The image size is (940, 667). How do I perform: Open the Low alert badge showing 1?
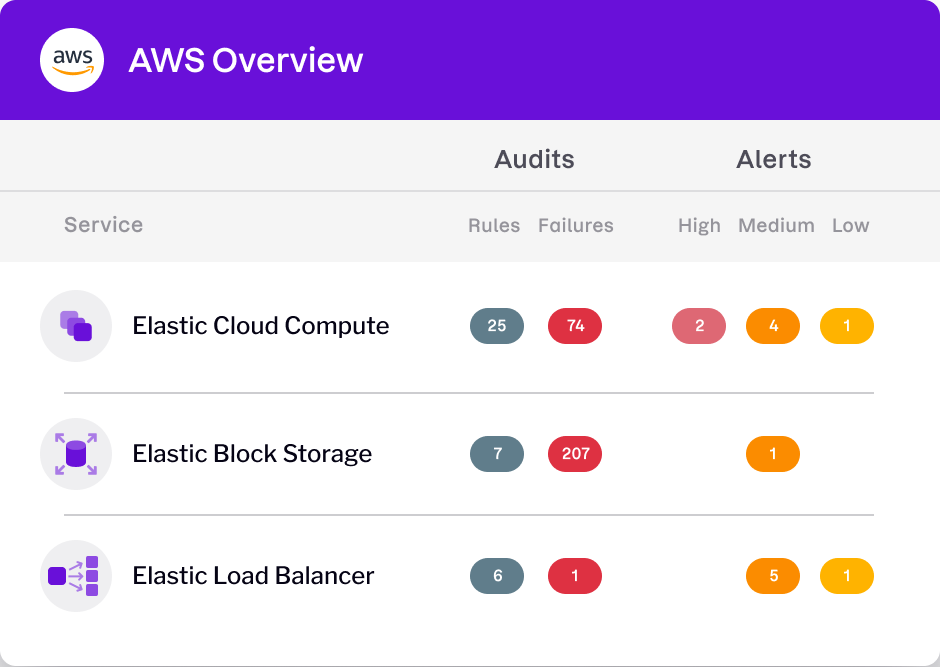tap(847, 326)
